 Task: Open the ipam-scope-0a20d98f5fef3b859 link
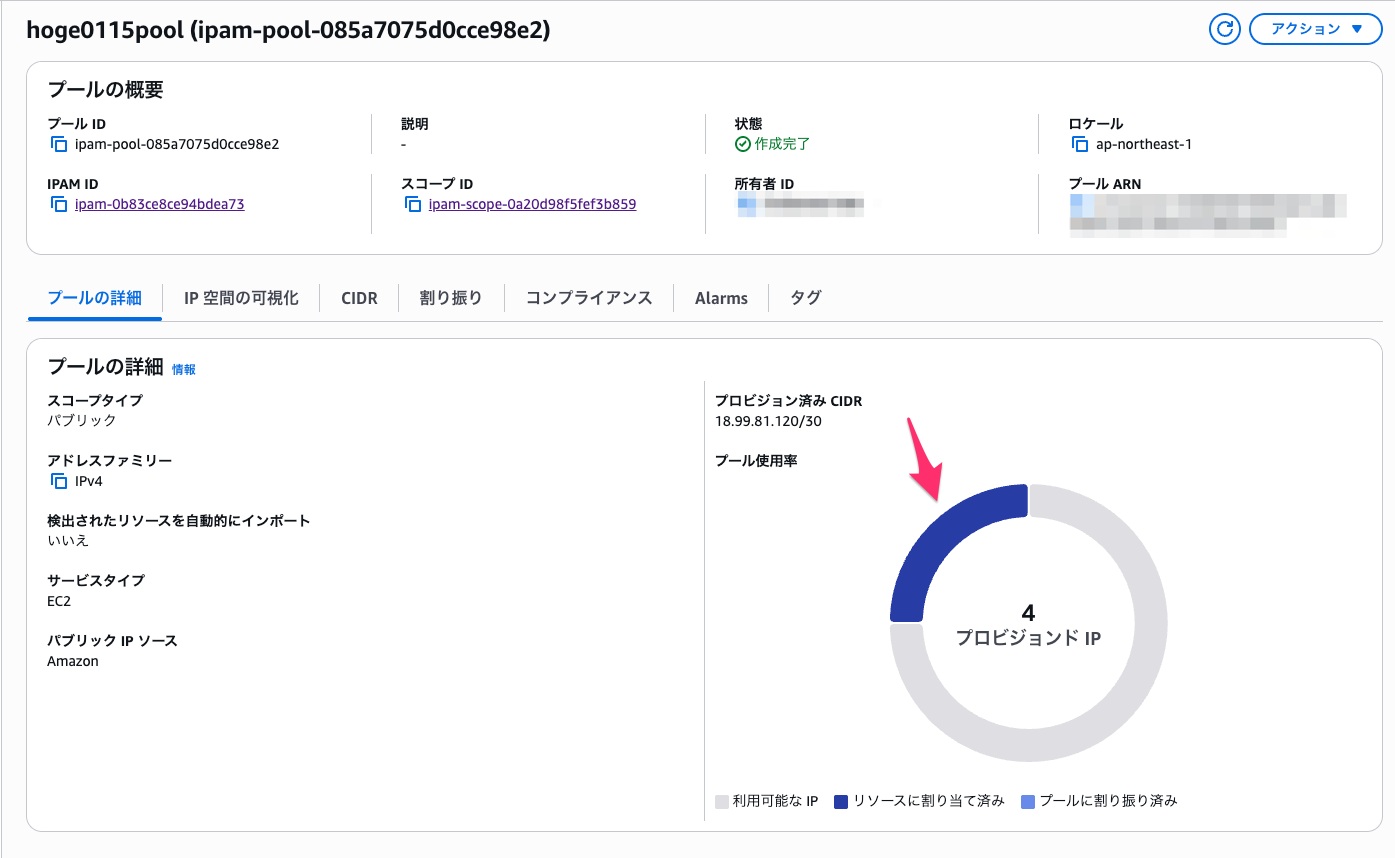pos(532,204)
